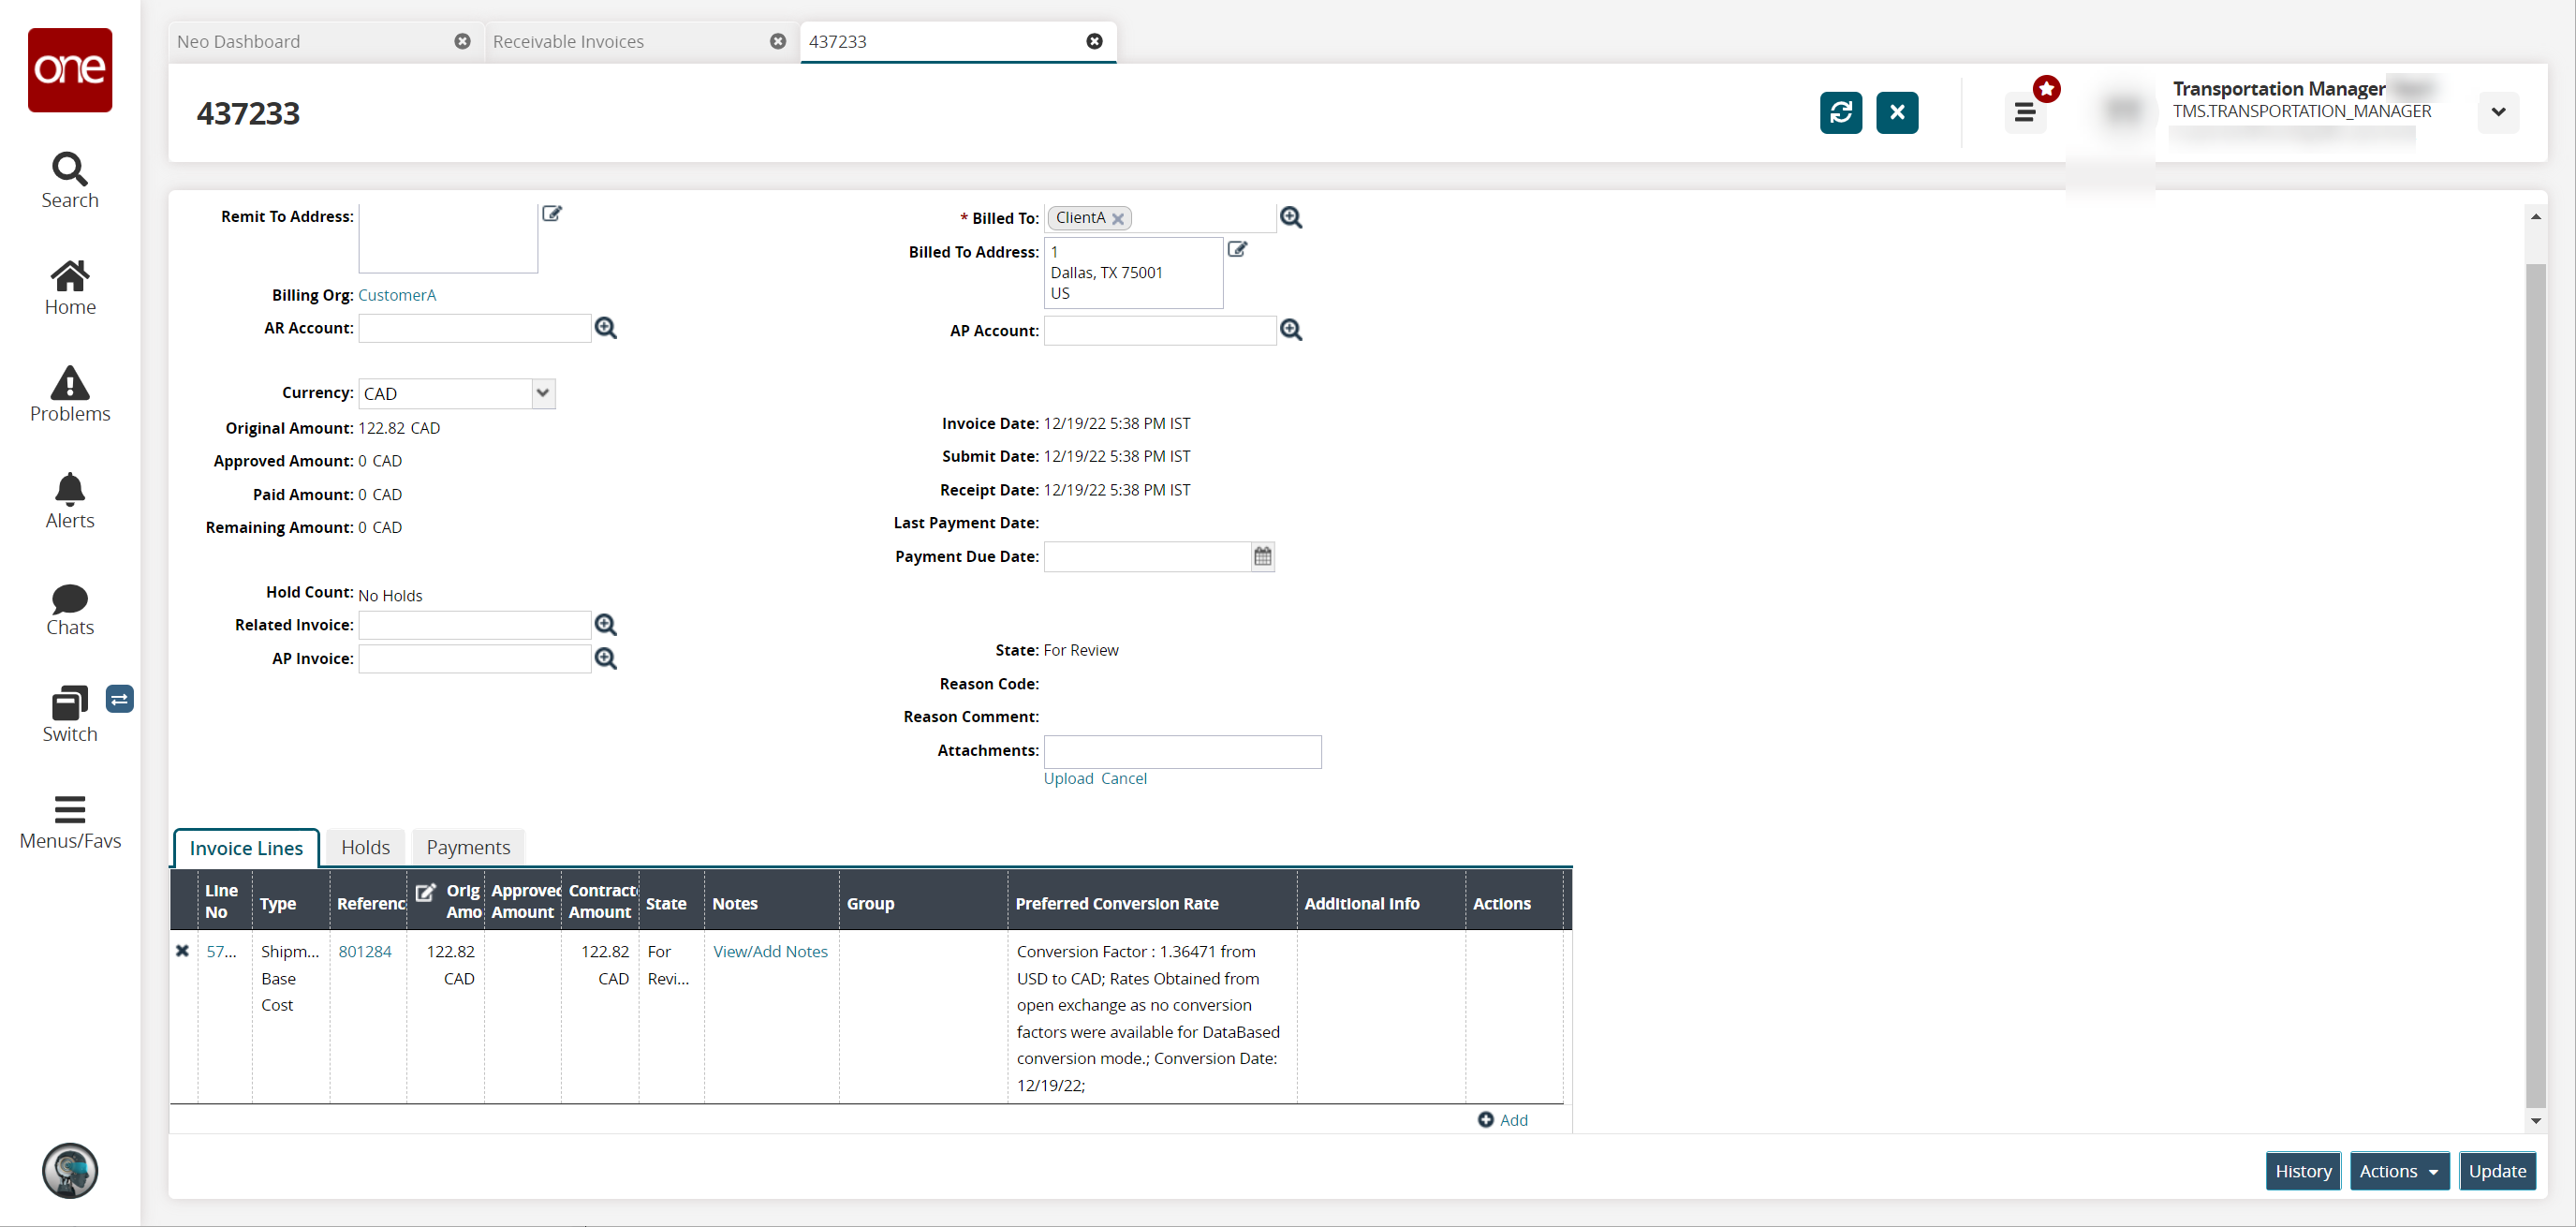Image resolution: width=2576 pixels, height=1227 pixels.
Task: Edit the Remit To Address
Action: tap(552, 214)
